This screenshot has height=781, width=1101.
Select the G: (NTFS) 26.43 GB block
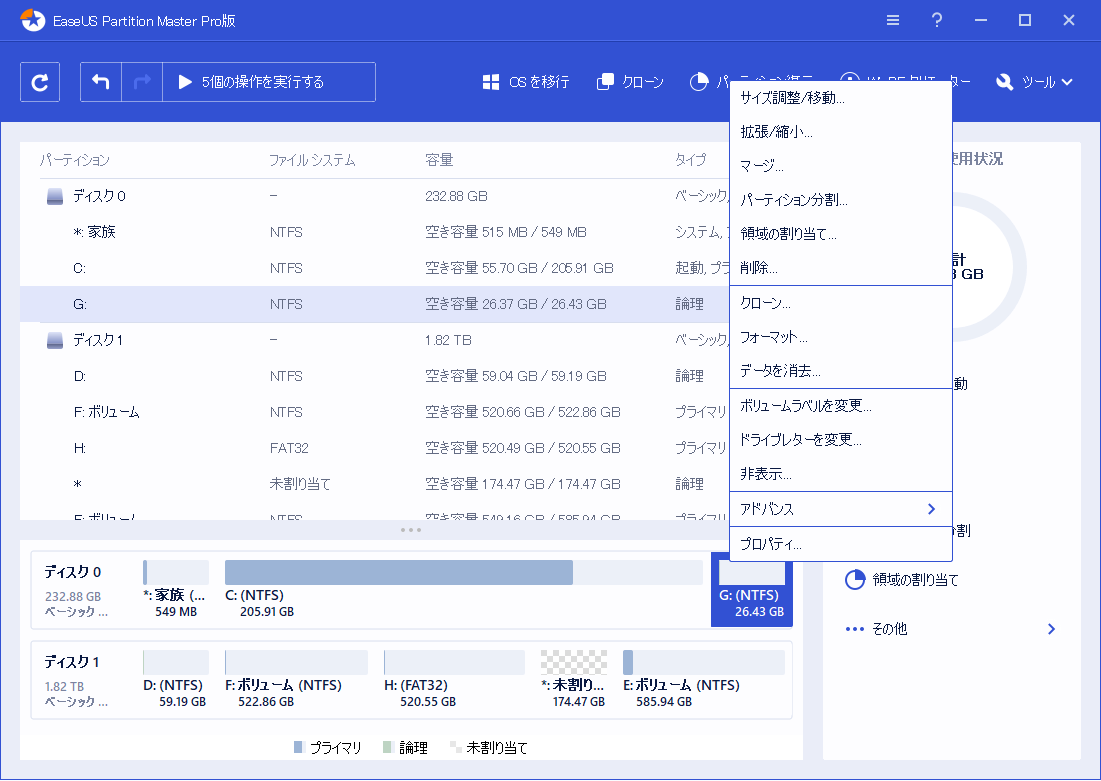pos(752,589)
